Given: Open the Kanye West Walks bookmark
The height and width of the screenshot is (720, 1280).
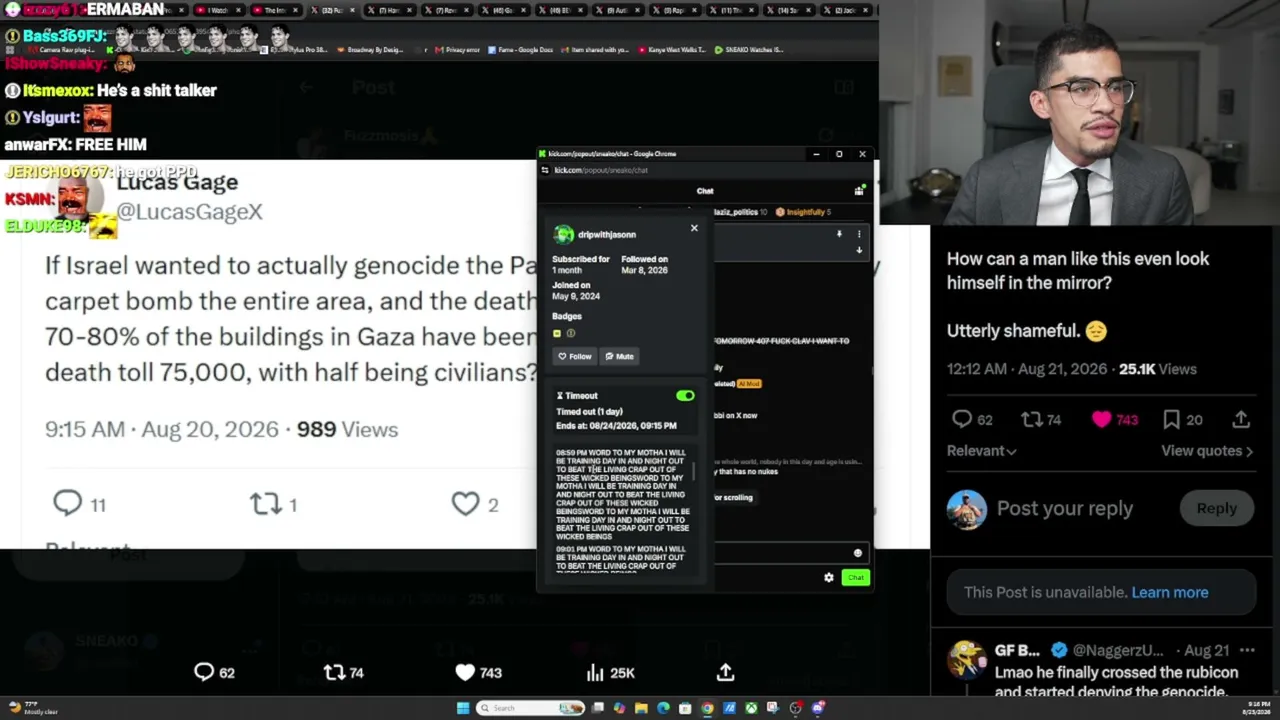Looking at the screenshot, I should click(672, 49).
